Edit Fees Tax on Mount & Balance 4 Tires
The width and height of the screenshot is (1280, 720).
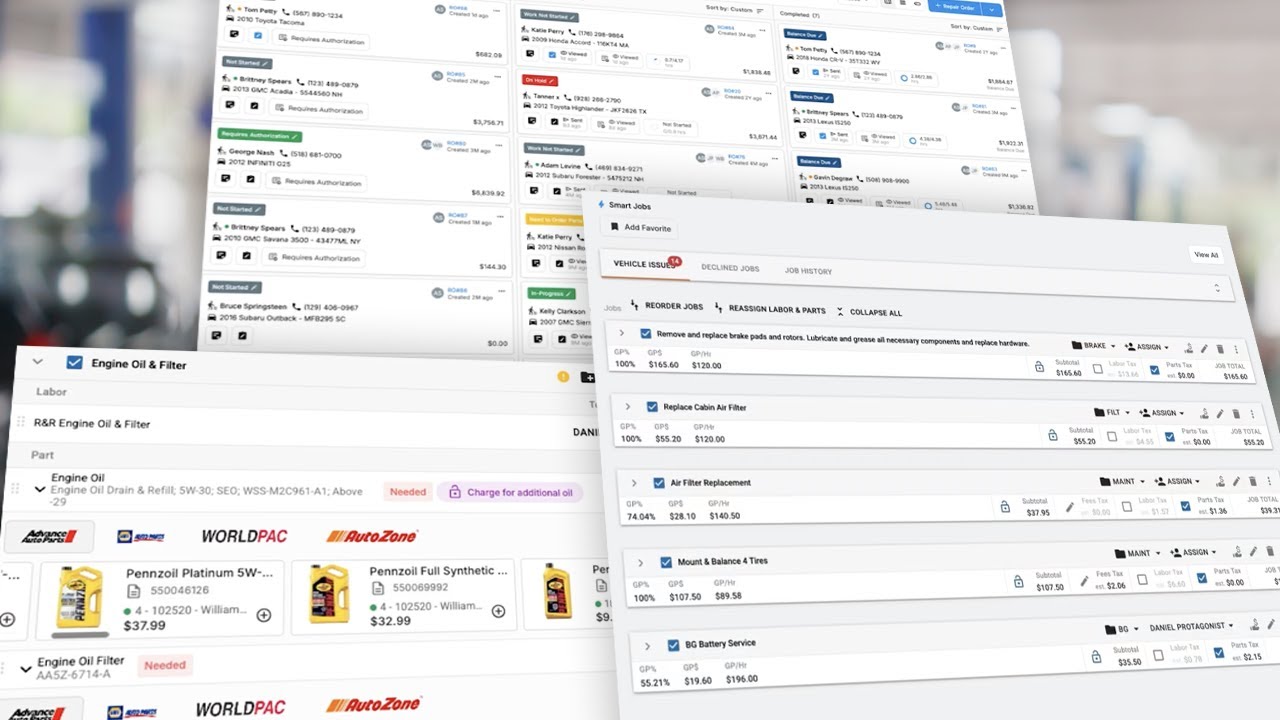coord(1085,580)
